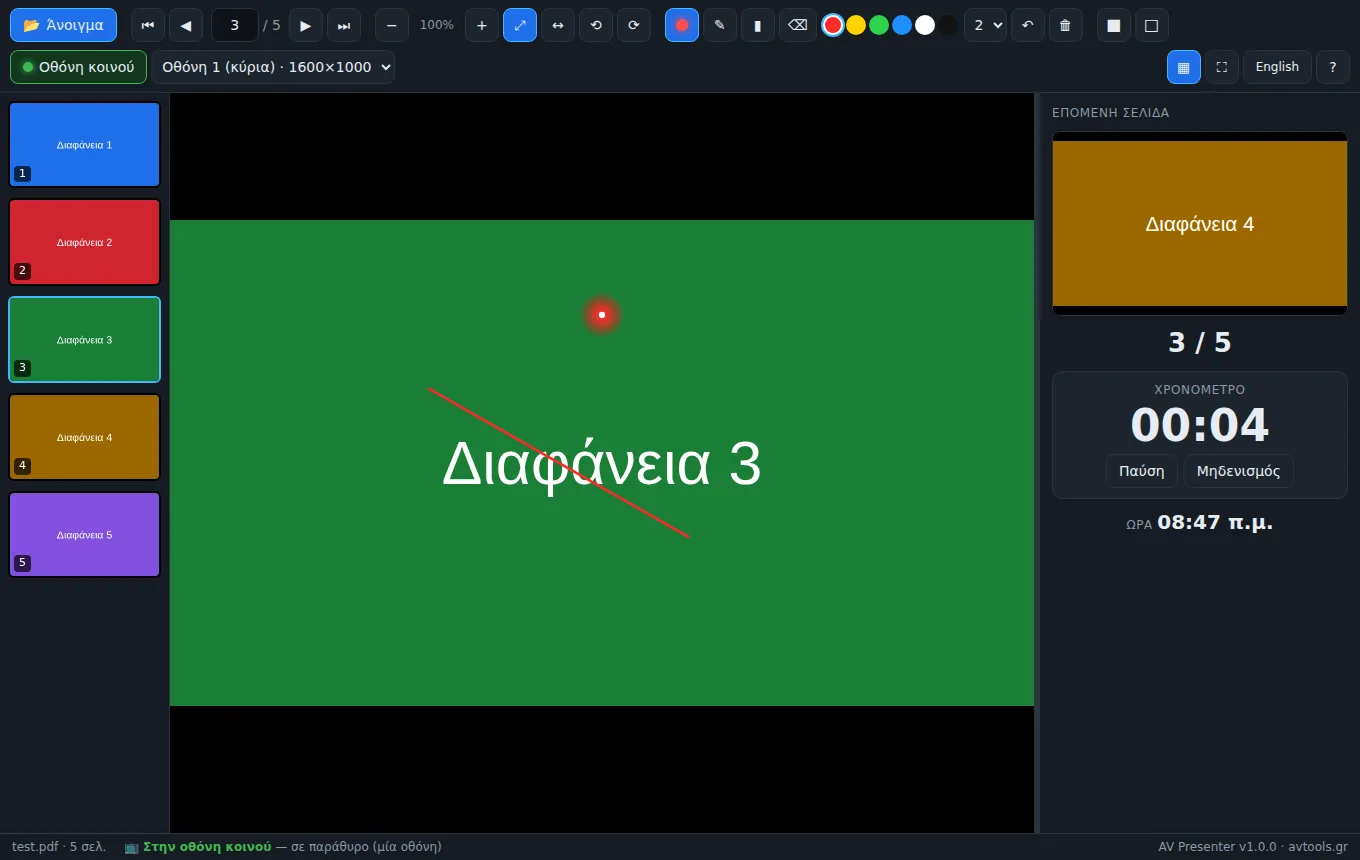Go to next page arrow
Image resolution: width=1360 pixels, height=860 pixels.
[x=306, y=25]
